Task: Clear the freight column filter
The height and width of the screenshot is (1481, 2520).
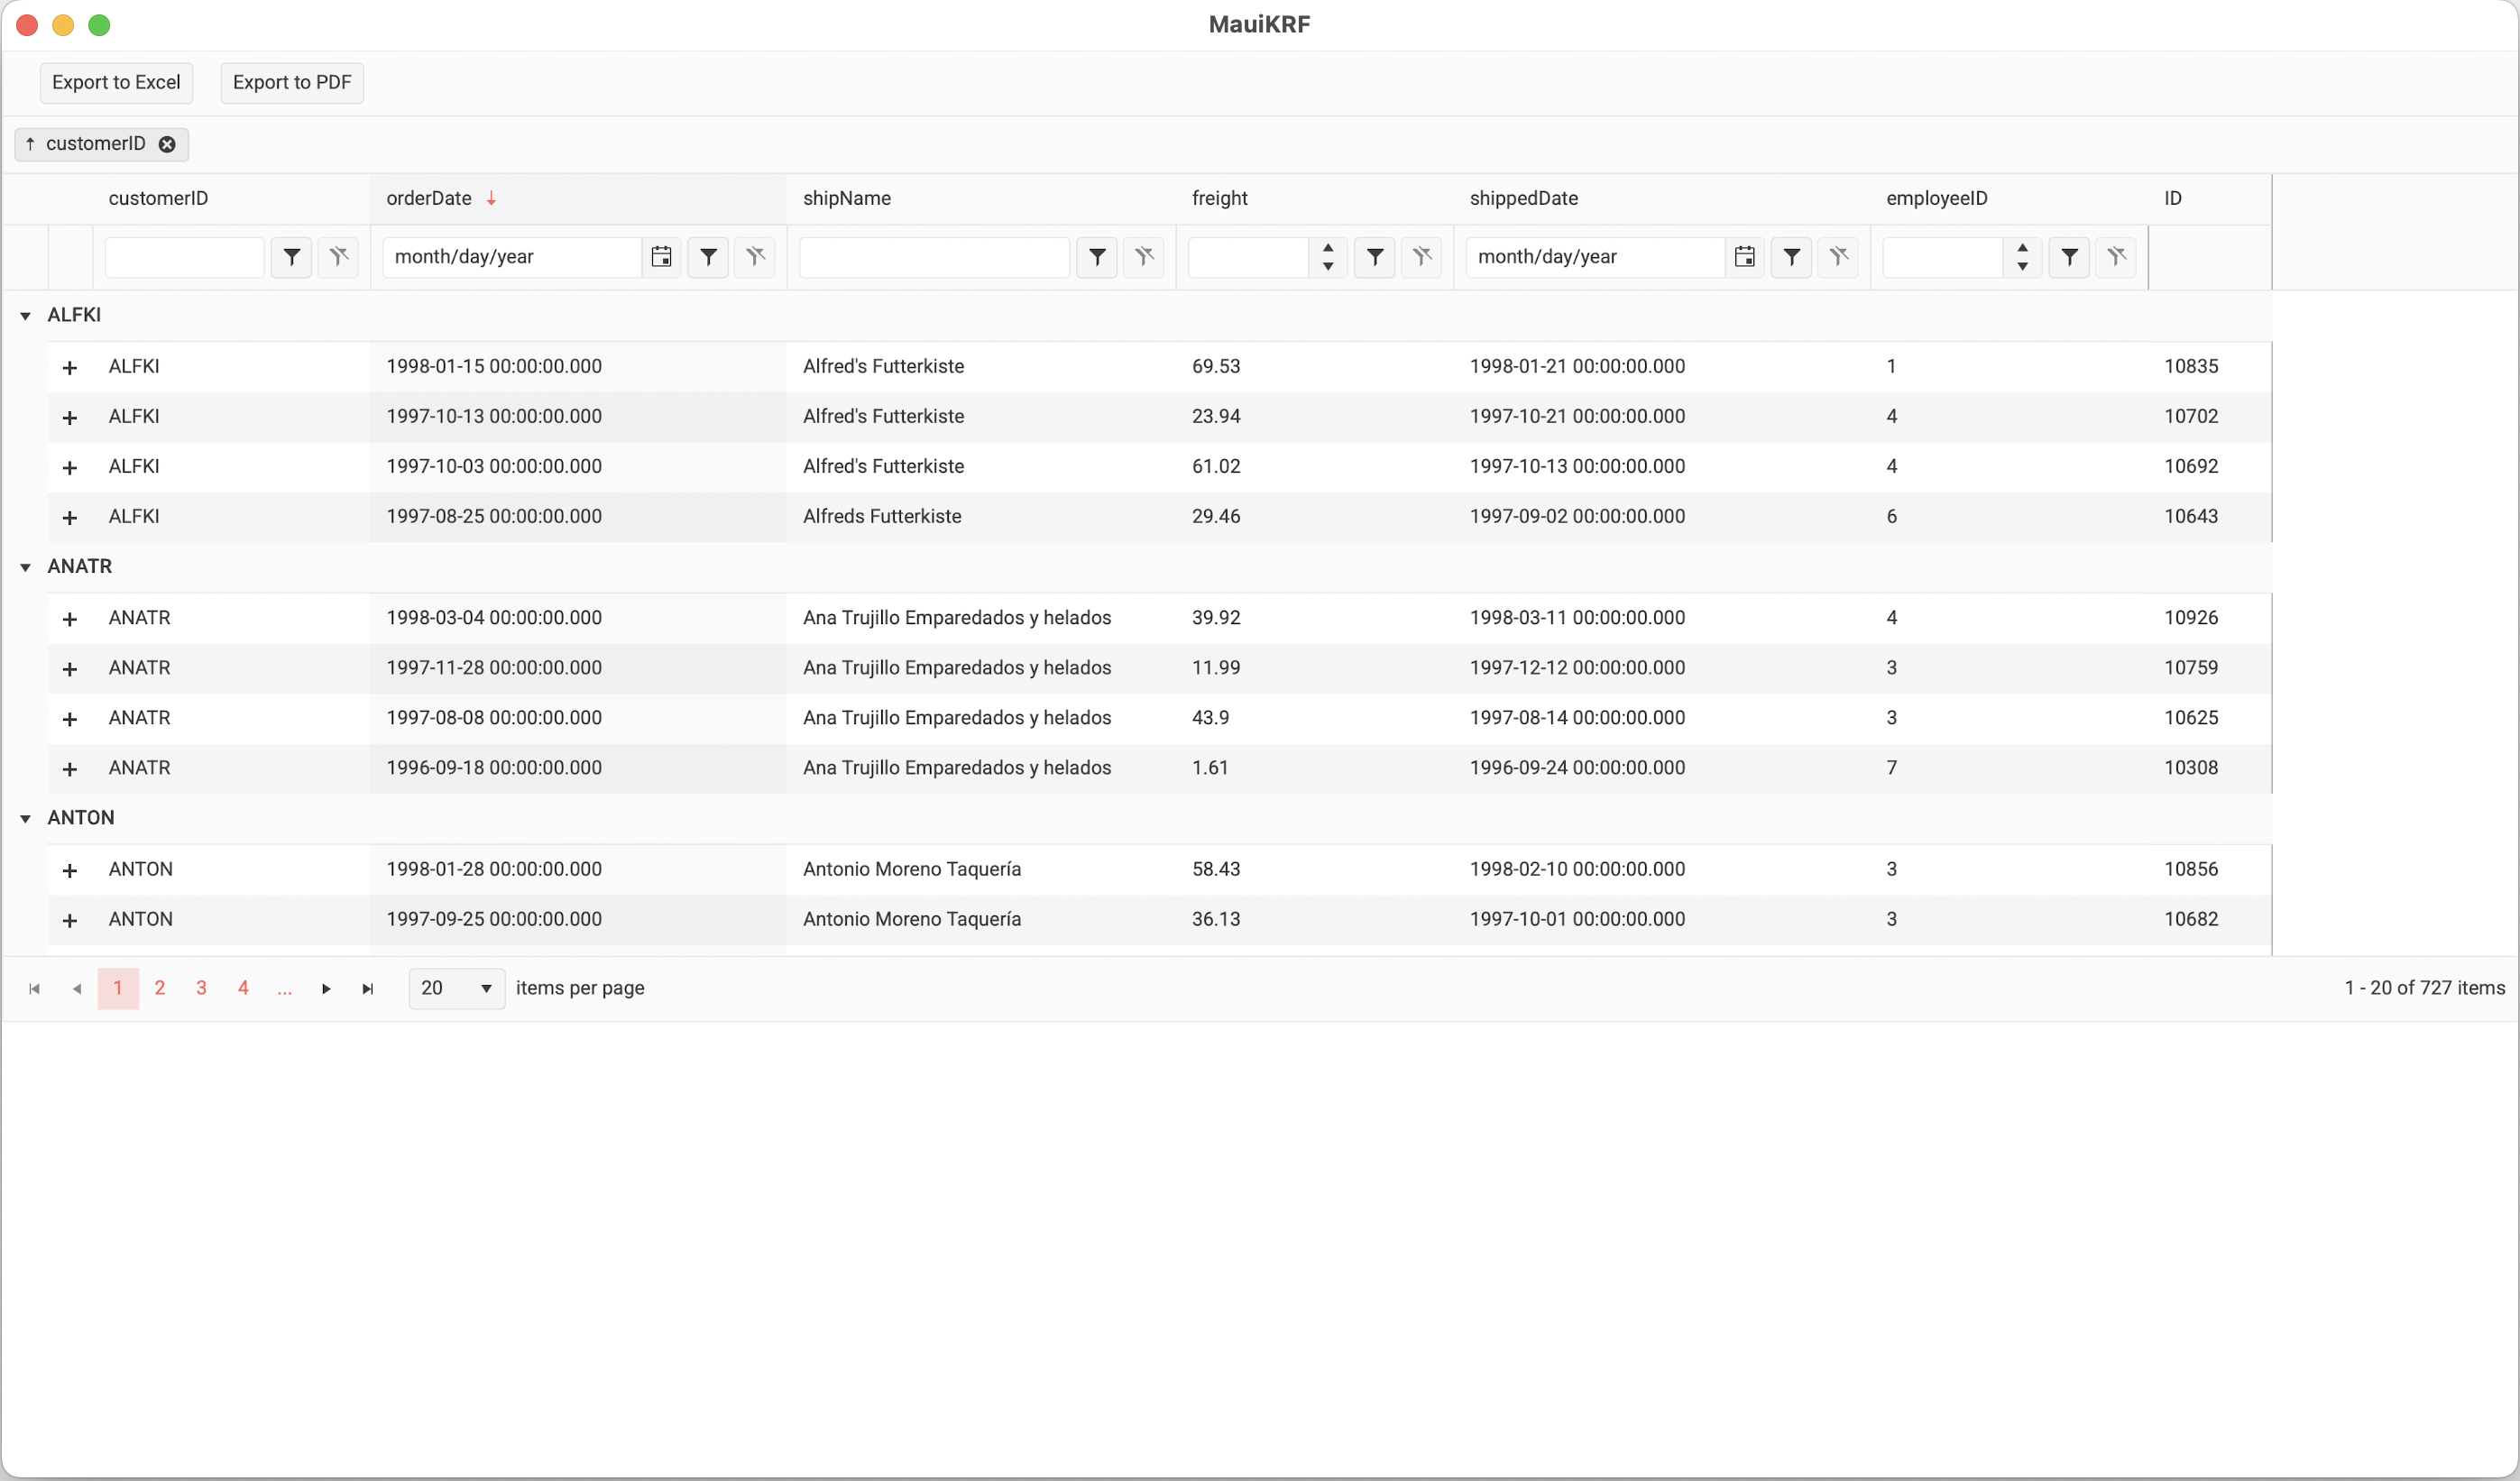Action: [1421, 257]
